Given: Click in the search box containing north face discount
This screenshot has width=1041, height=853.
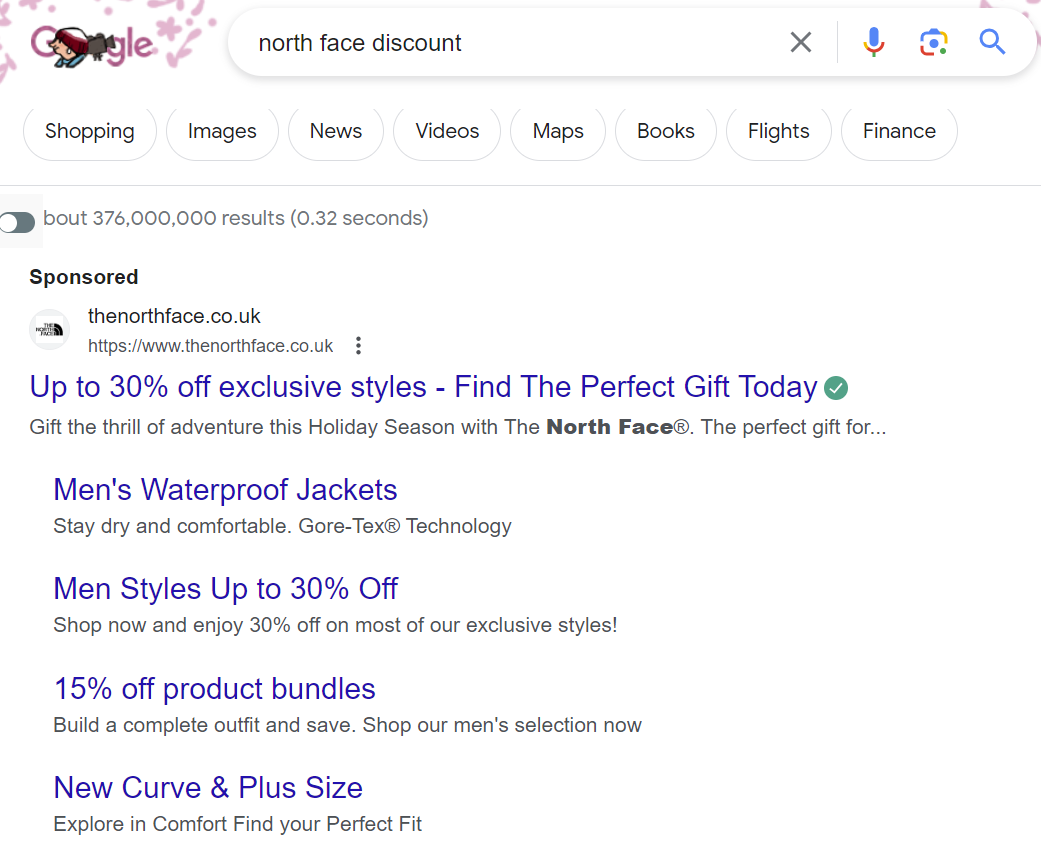Looking at the screenshot, I should (511, 42).
